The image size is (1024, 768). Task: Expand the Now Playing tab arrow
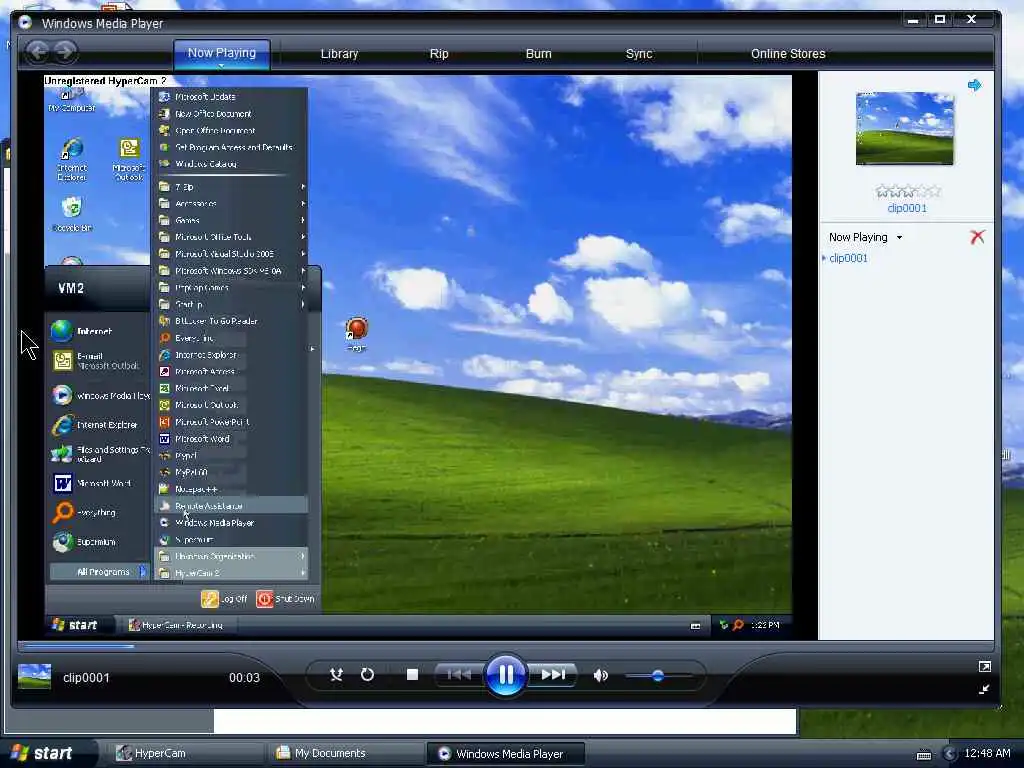coord(221,65)
